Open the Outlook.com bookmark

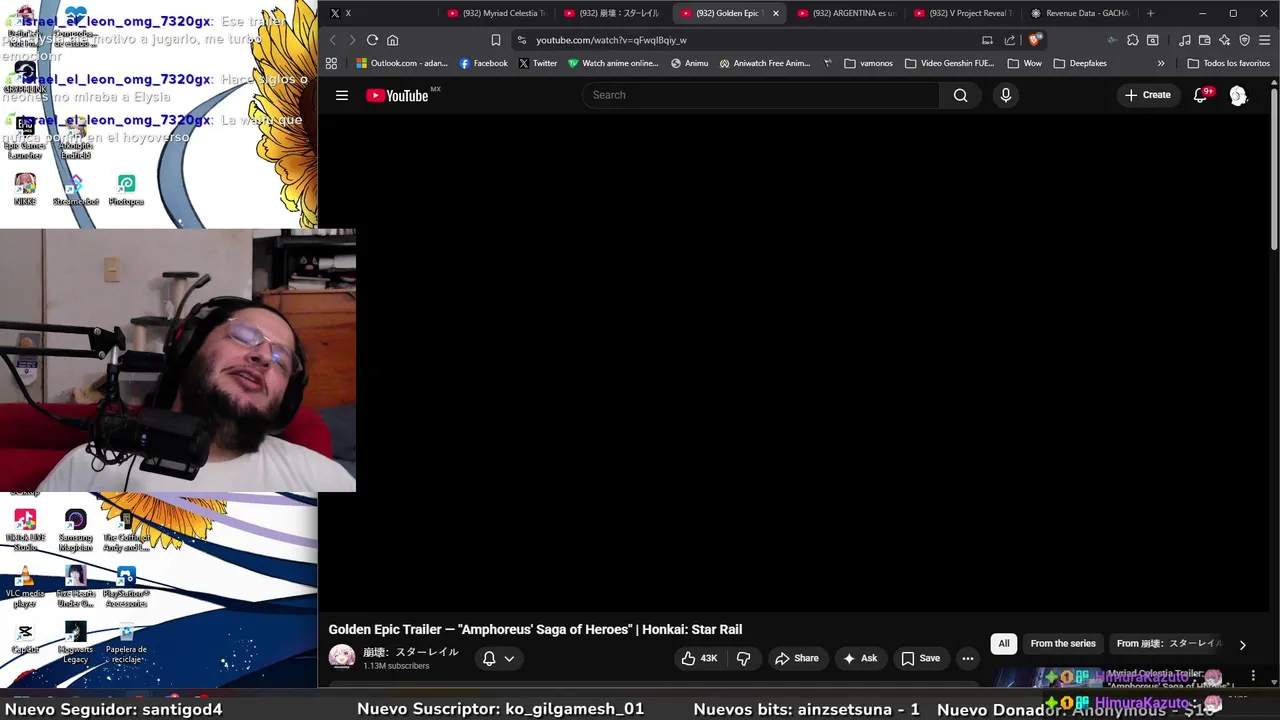pyautogui.click(x=402, y=63)
